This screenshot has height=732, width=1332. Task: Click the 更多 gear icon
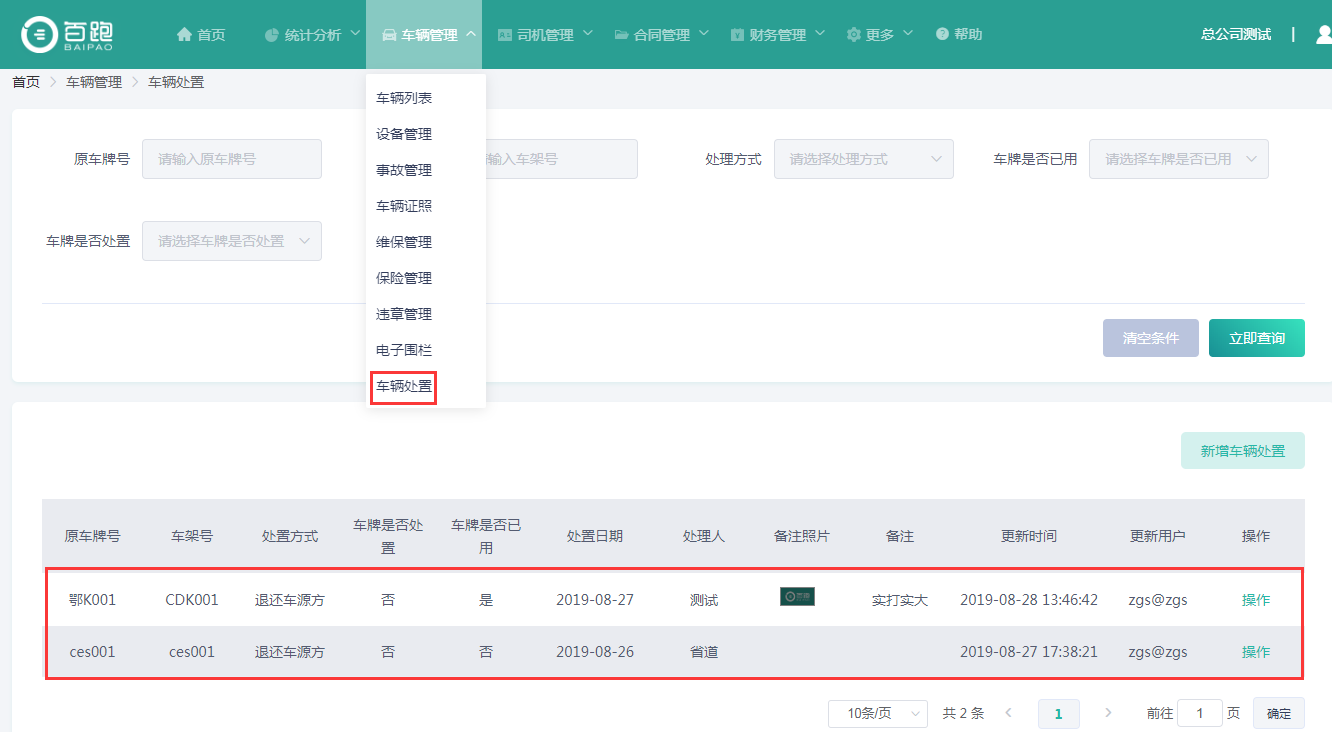click(x=853, y=35)
